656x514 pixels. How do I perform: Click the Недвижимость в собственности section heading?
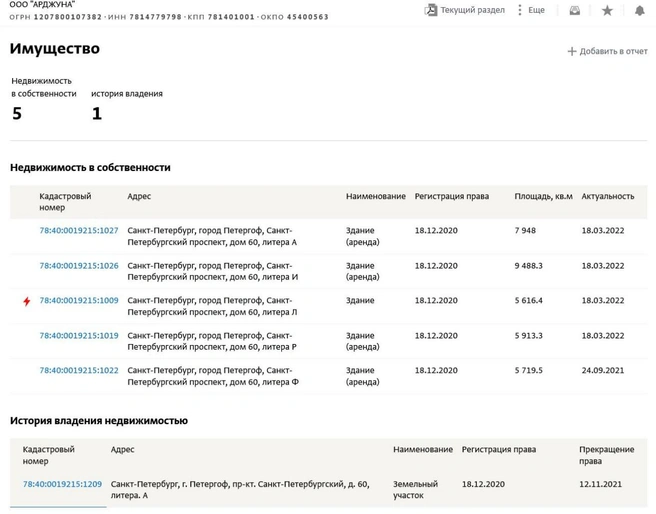90,168
